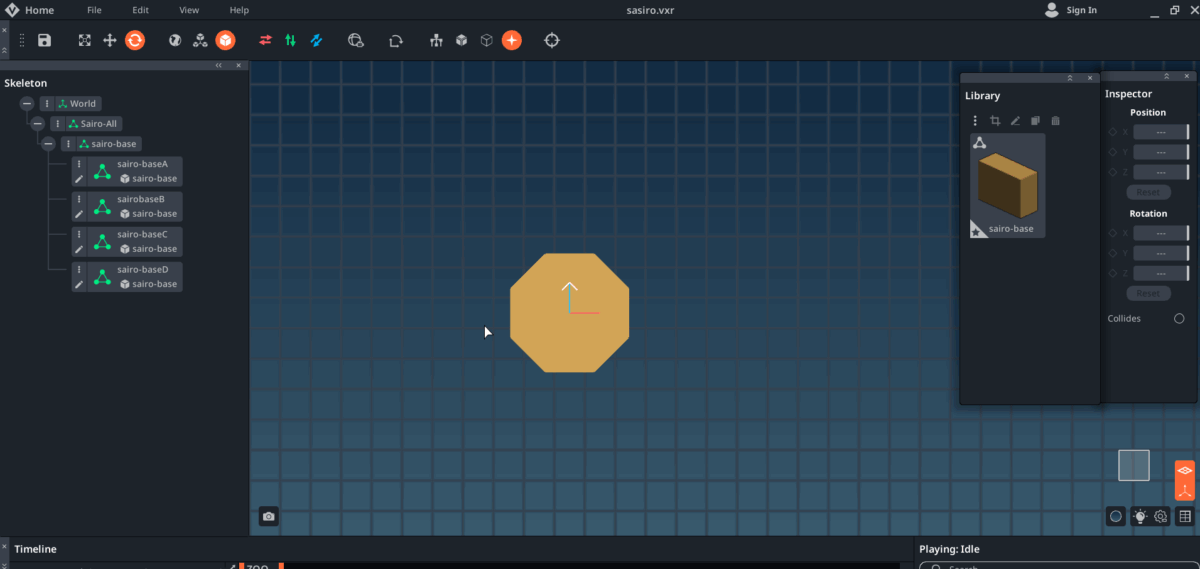Toggle the Collides radio button in the Inspector
Viewport: 1200px width, 569px height.
coord(1179,319)
